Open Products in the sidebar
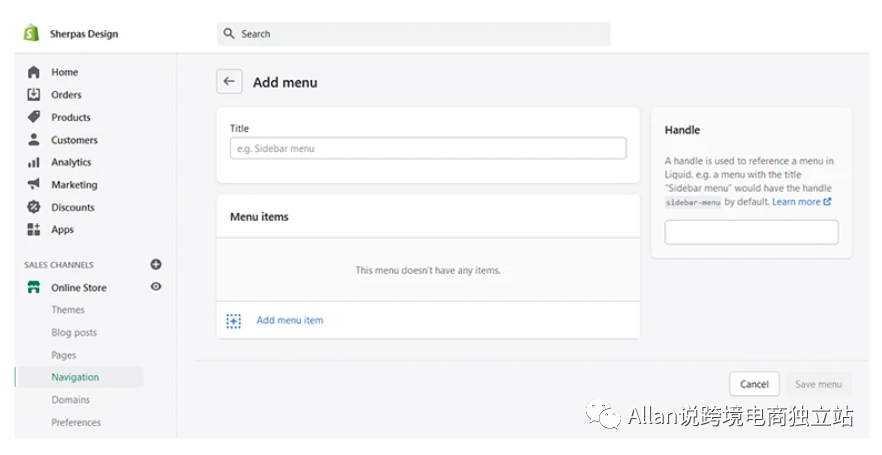This screenshot has width=882, height=455. [71, 117]
